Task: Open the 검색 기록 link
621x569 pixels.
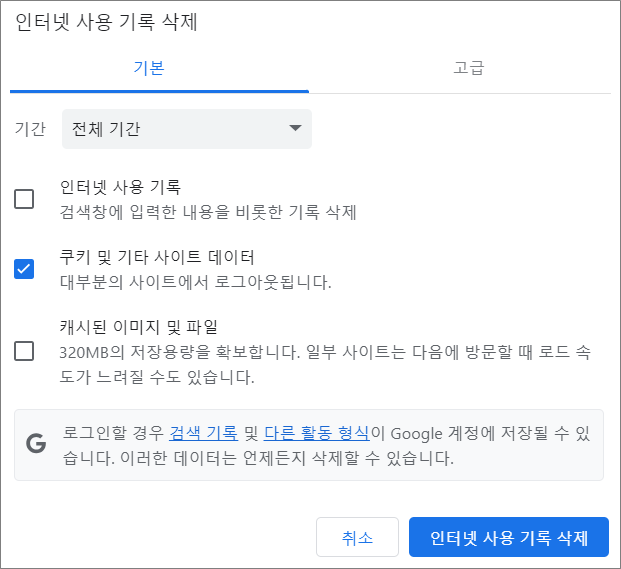Action: 204,433
